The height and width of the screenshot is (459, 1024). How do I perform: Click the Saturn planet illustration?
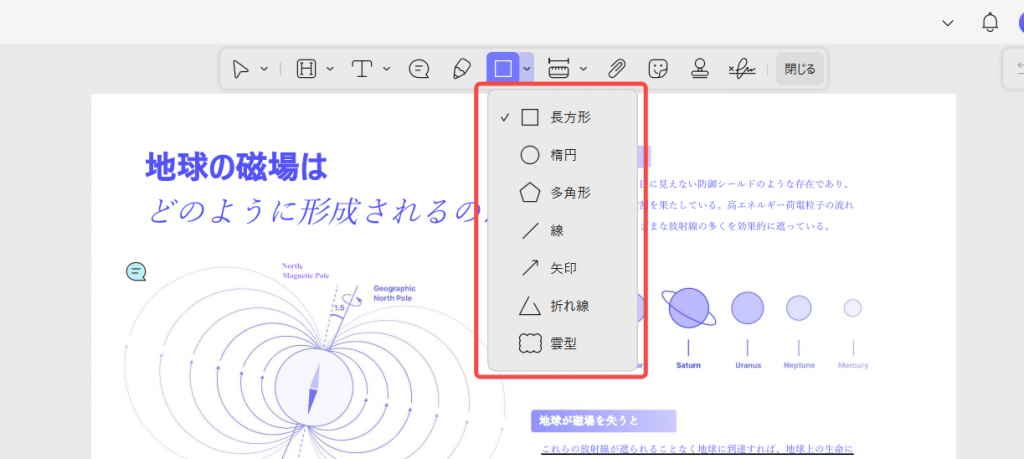(x=689, y=308)
